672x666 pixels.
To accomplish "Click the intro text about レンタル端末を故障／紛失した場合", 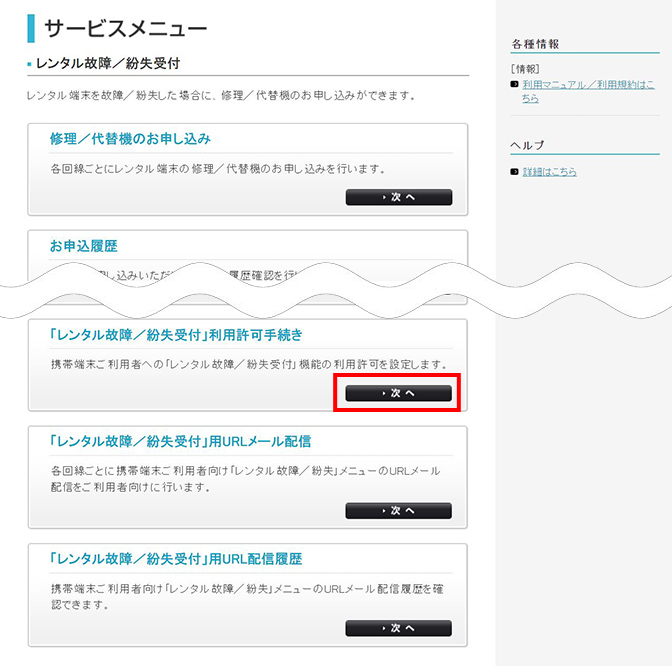I will pos(221,96).
